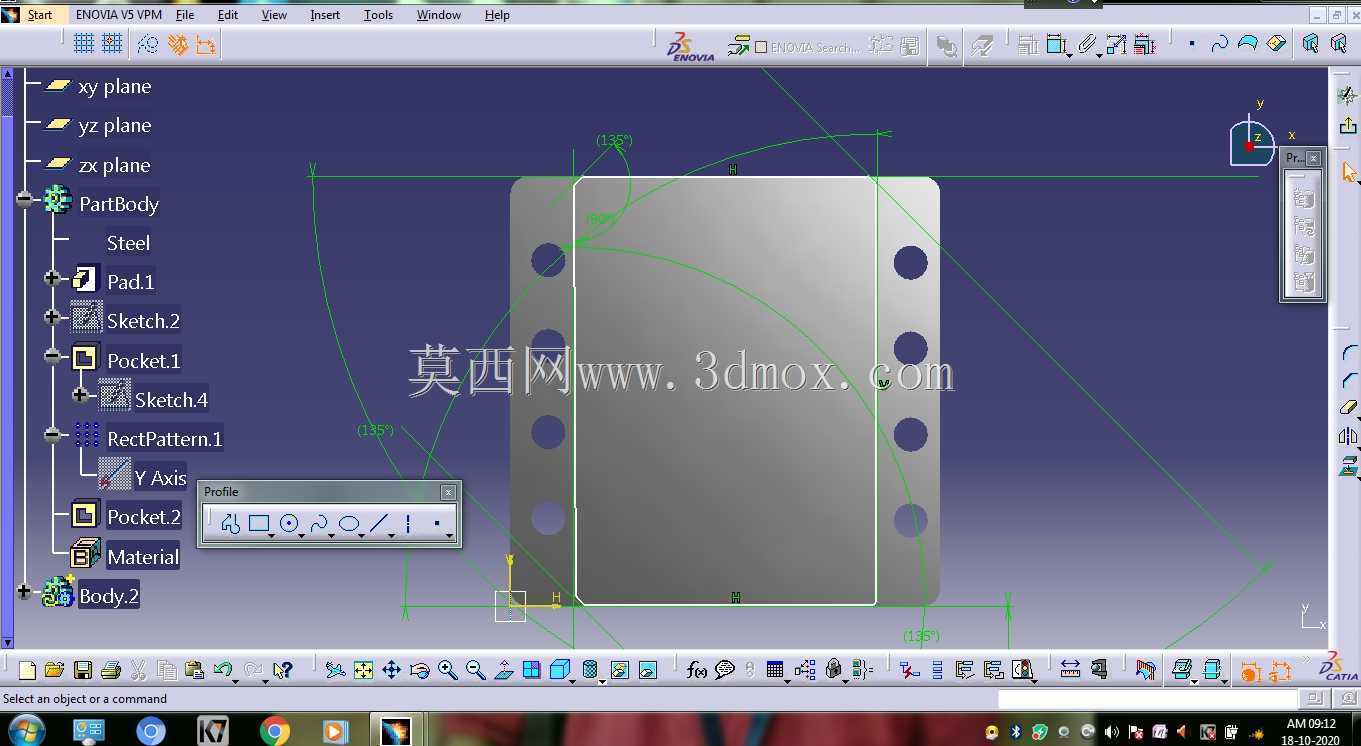Image resolution: width=1361 pixels, height=746 pixels.
Task: Open the Start menu of CATIA
Action: [40, 15]
